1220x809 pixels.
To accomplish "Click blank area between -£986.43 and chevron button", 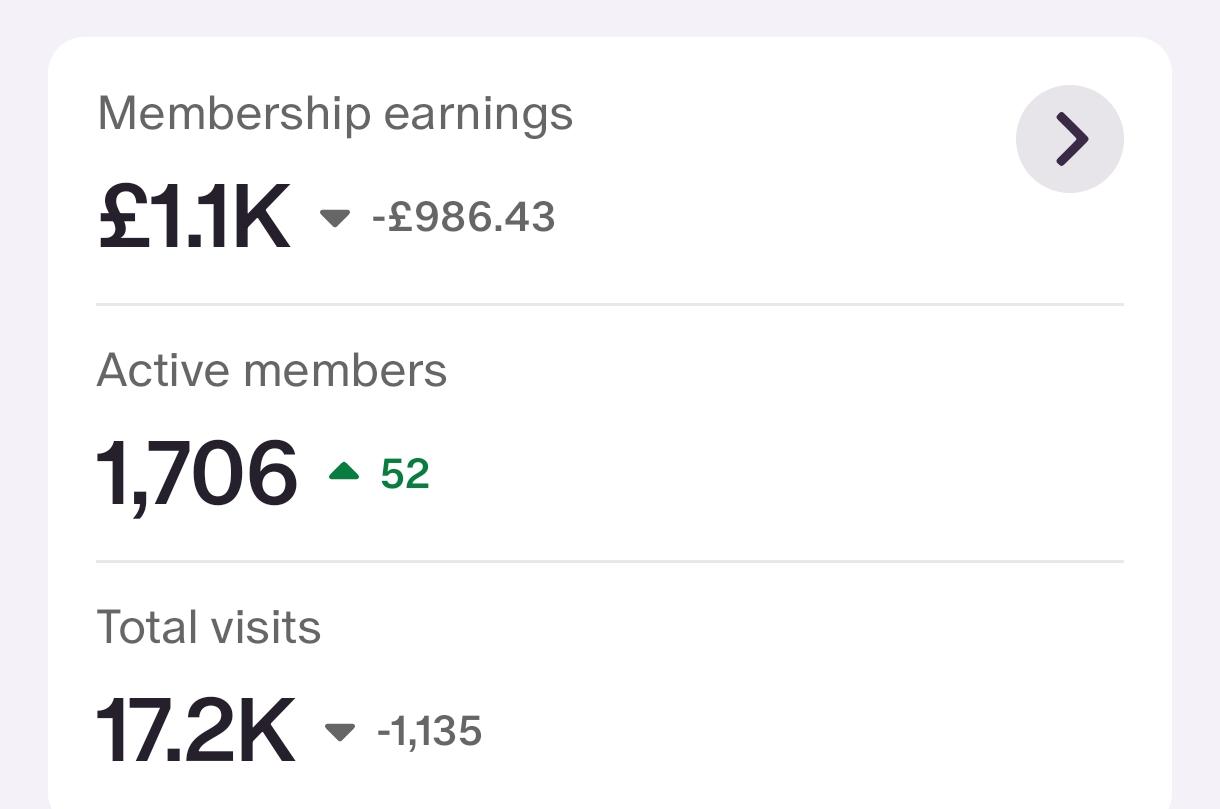I will [x=785, y=218].
